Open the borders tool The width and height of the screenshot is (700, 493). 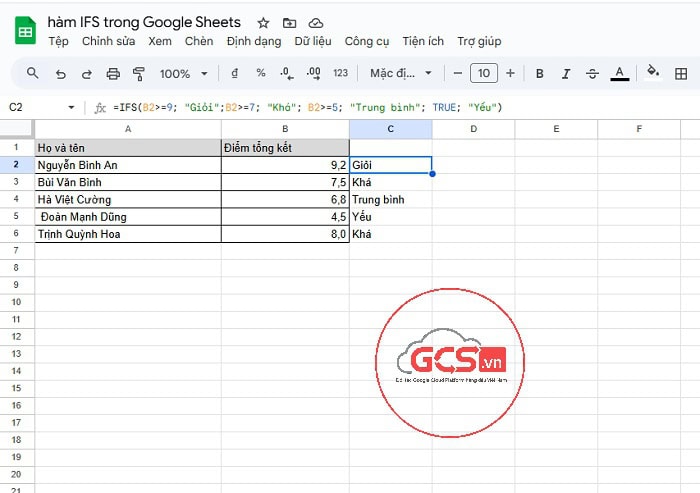coord(681,73)
